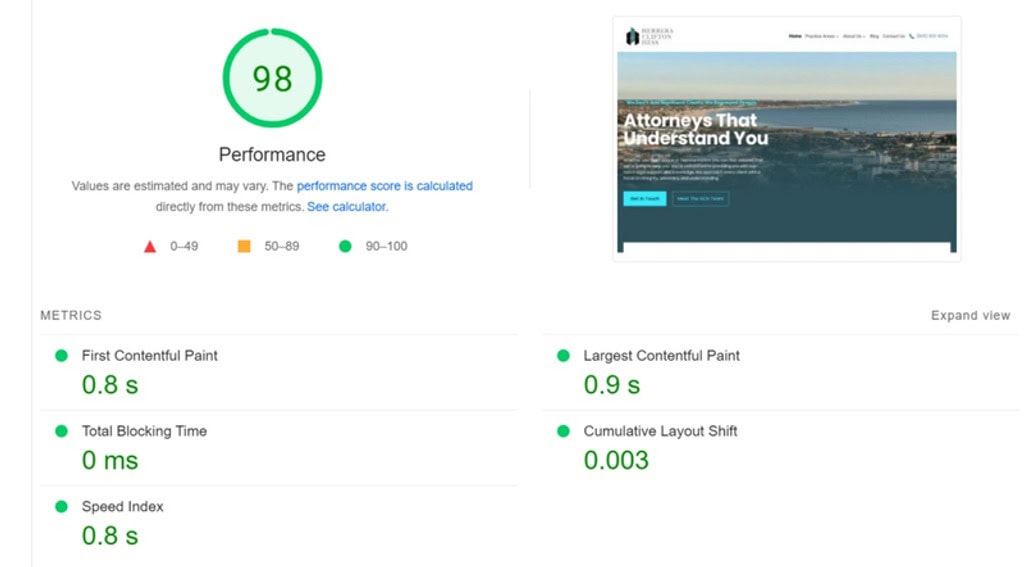Click green dot beside First Contentful Paint
Screen dimensions: 1024x567
(61, 356)
